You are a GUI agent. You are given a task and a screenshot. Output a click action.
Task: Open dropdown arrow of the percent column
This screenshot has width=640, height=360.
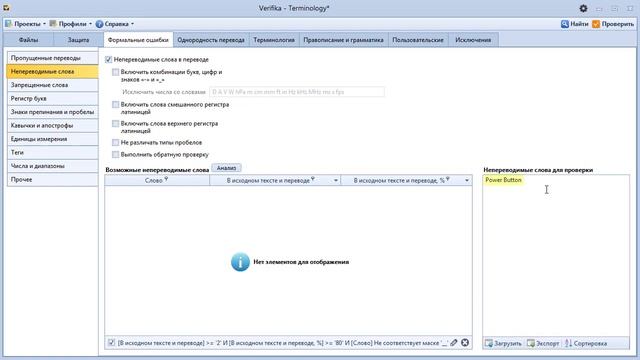(467, 180)
